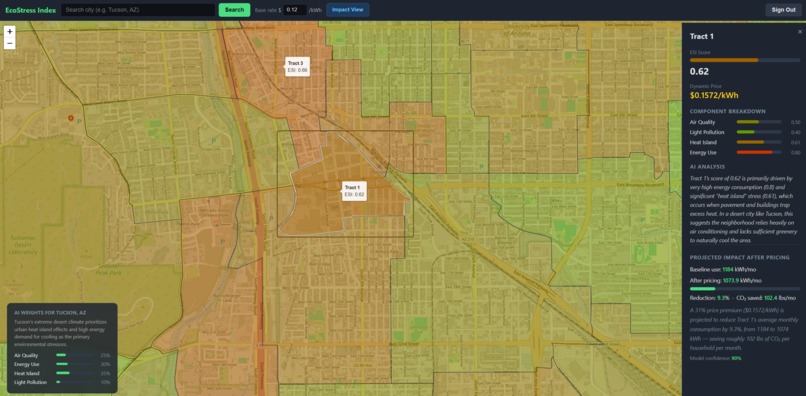Click the "Base rate $" label
Screen dimensions: 806x396
[268, 10]
